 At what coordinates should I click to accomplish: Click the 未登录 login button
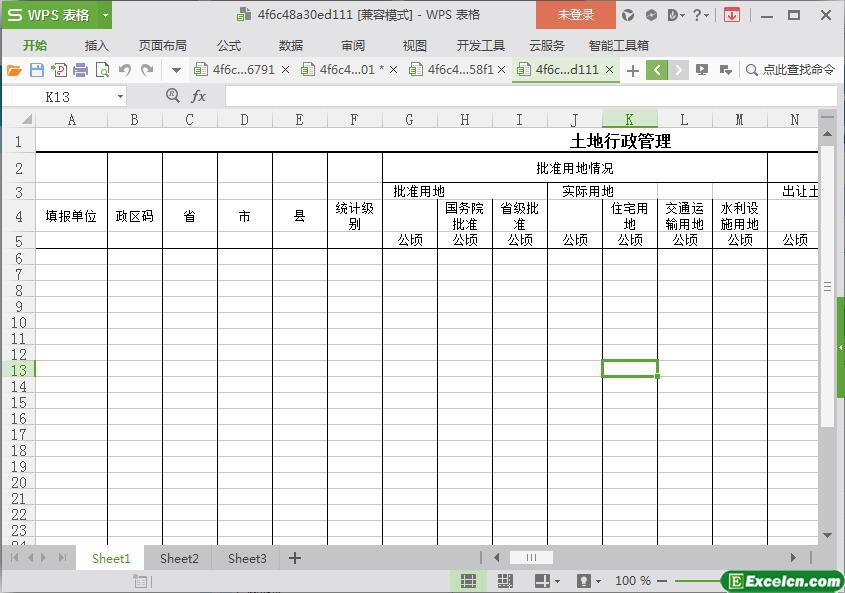point(576,15)
